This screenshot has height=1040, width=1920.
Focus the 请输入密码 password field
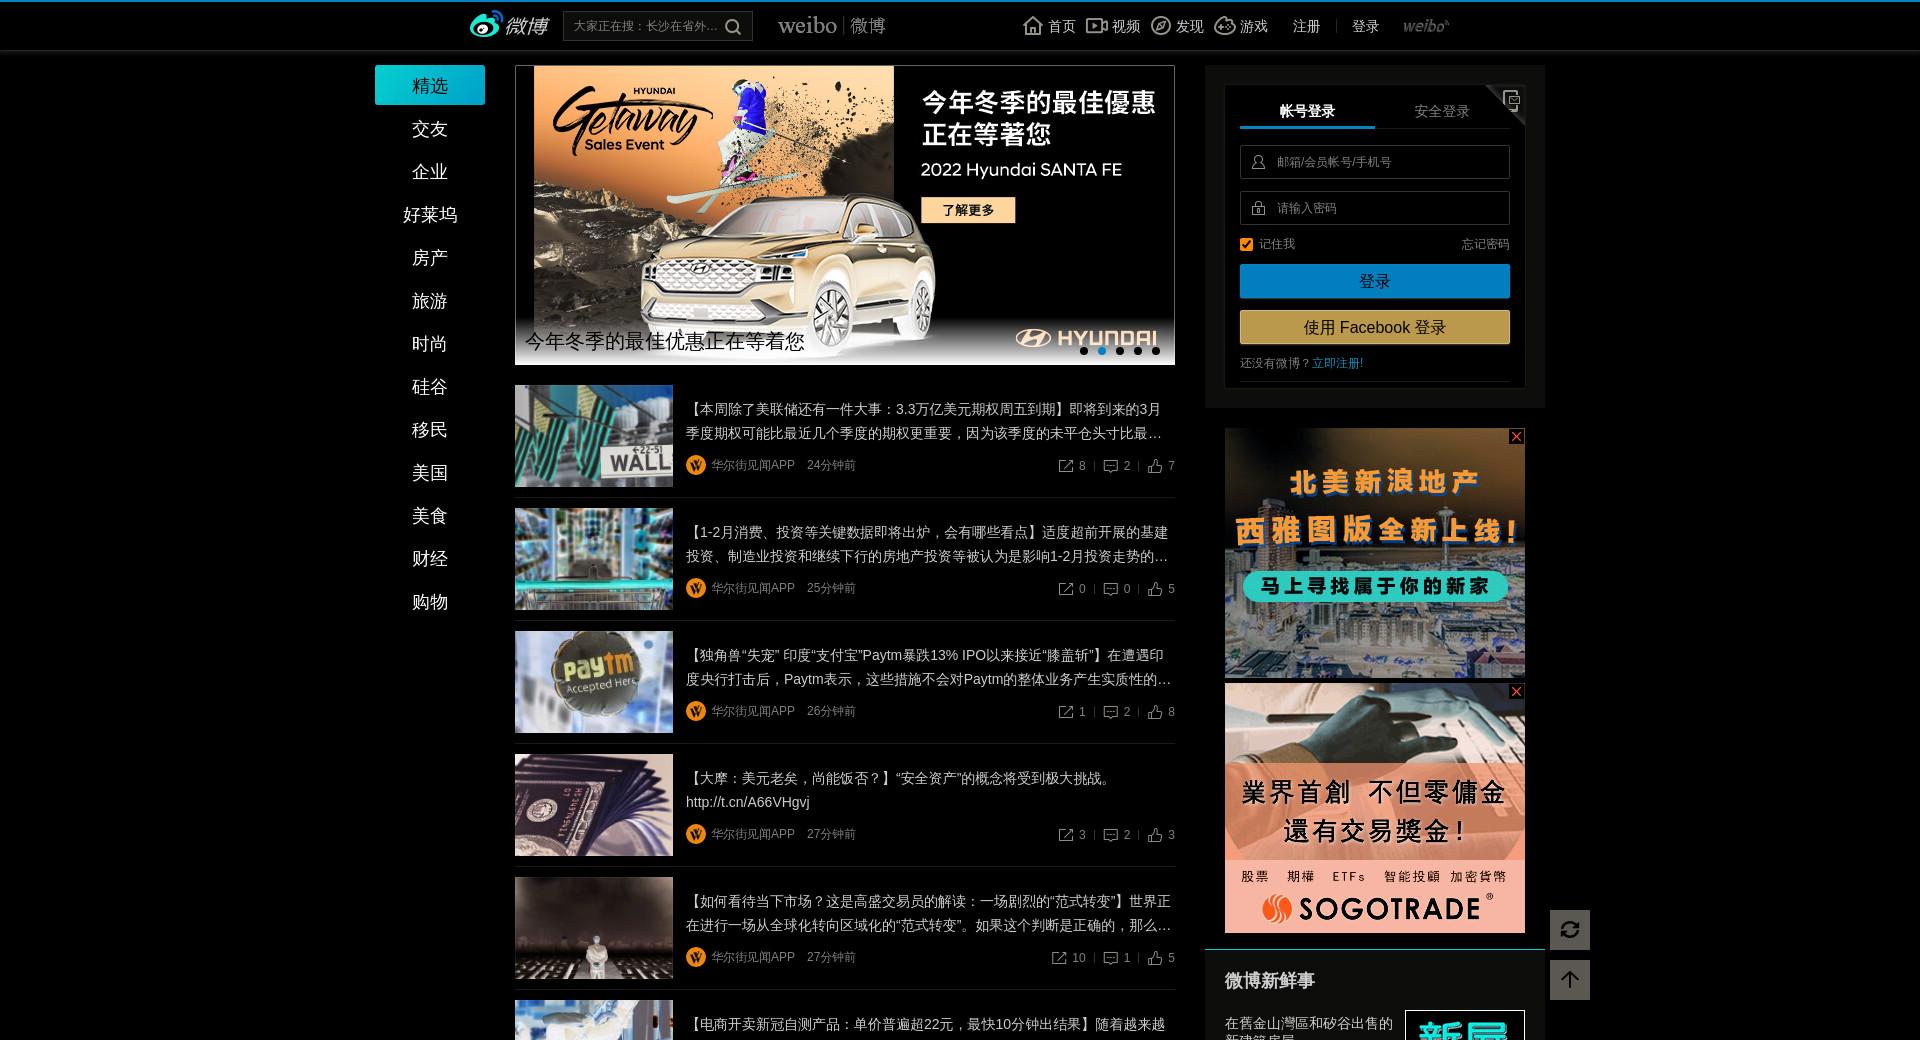coord(1375,208)
